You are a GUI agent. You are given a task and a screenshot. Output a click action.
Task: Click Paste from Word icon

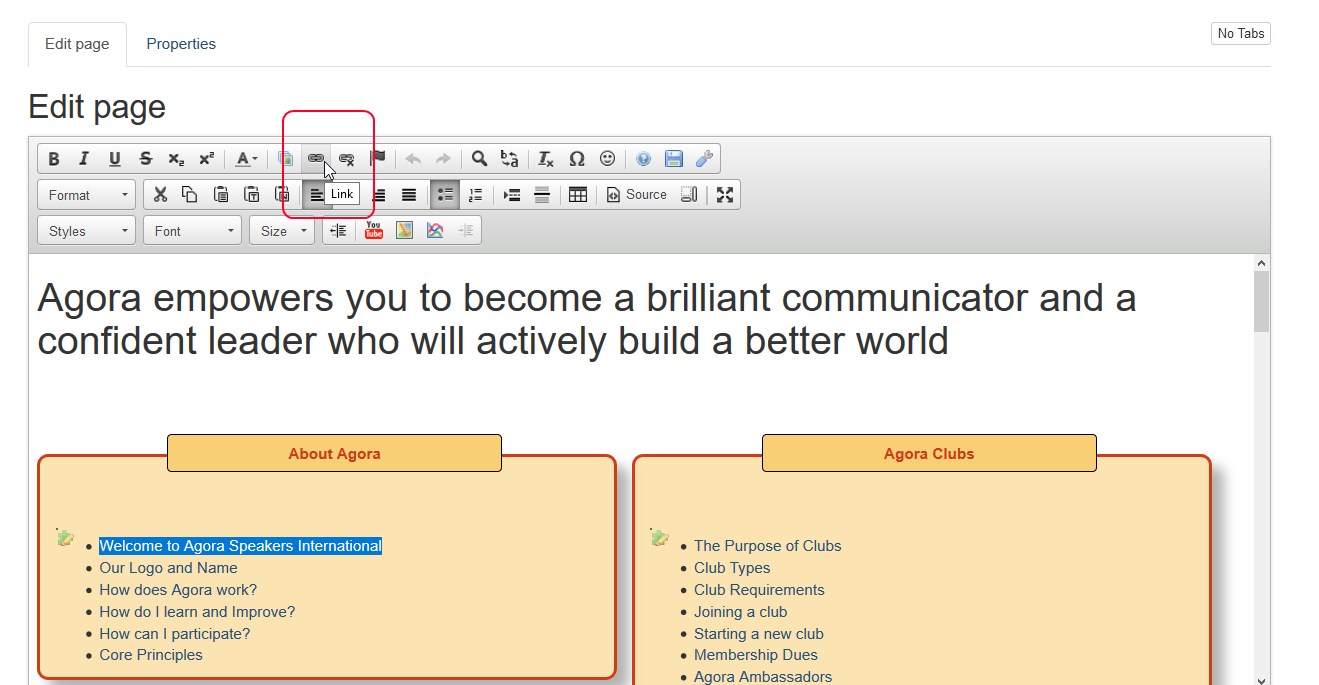tap(282, 195)
